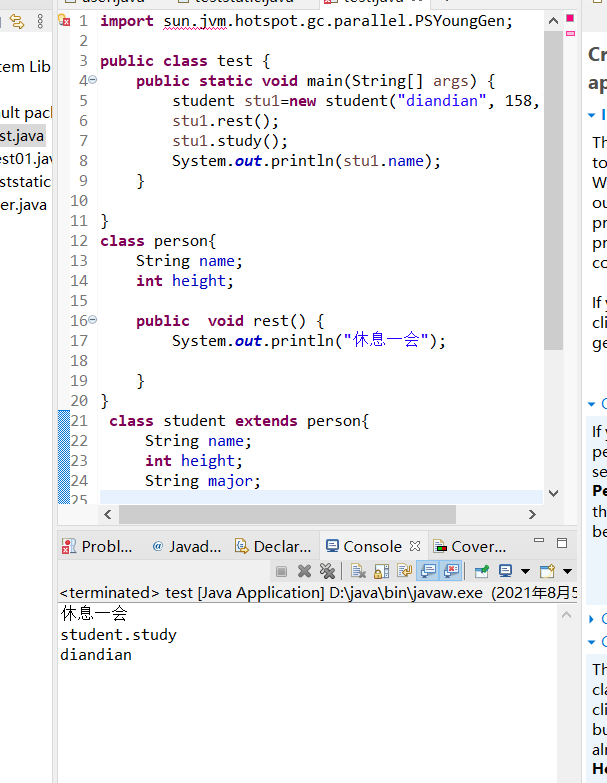Click editor vertical scrollbar down arrow

553,493
